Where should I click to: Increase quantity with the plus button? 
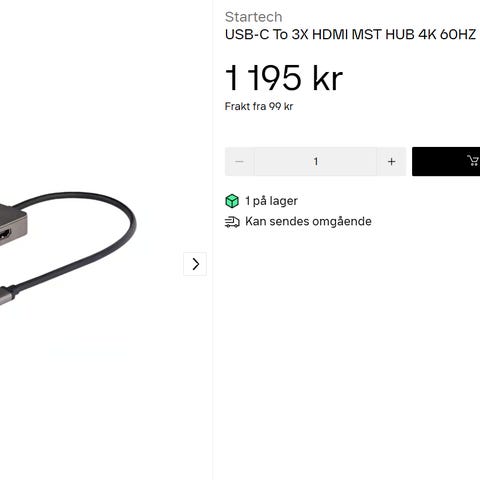tap(392, 161)
